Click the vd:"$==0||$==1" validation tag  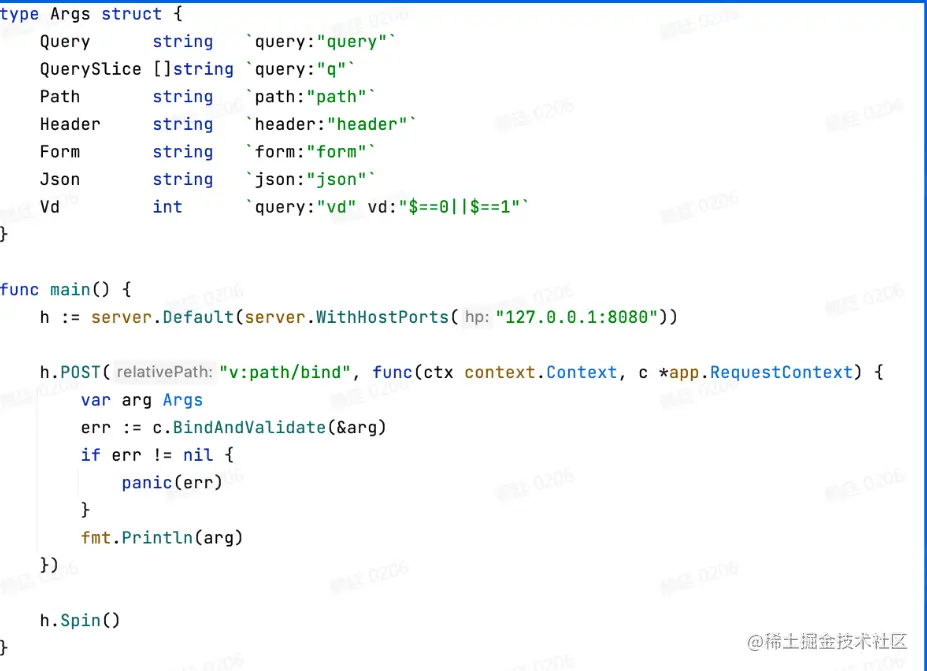(445, 207)
